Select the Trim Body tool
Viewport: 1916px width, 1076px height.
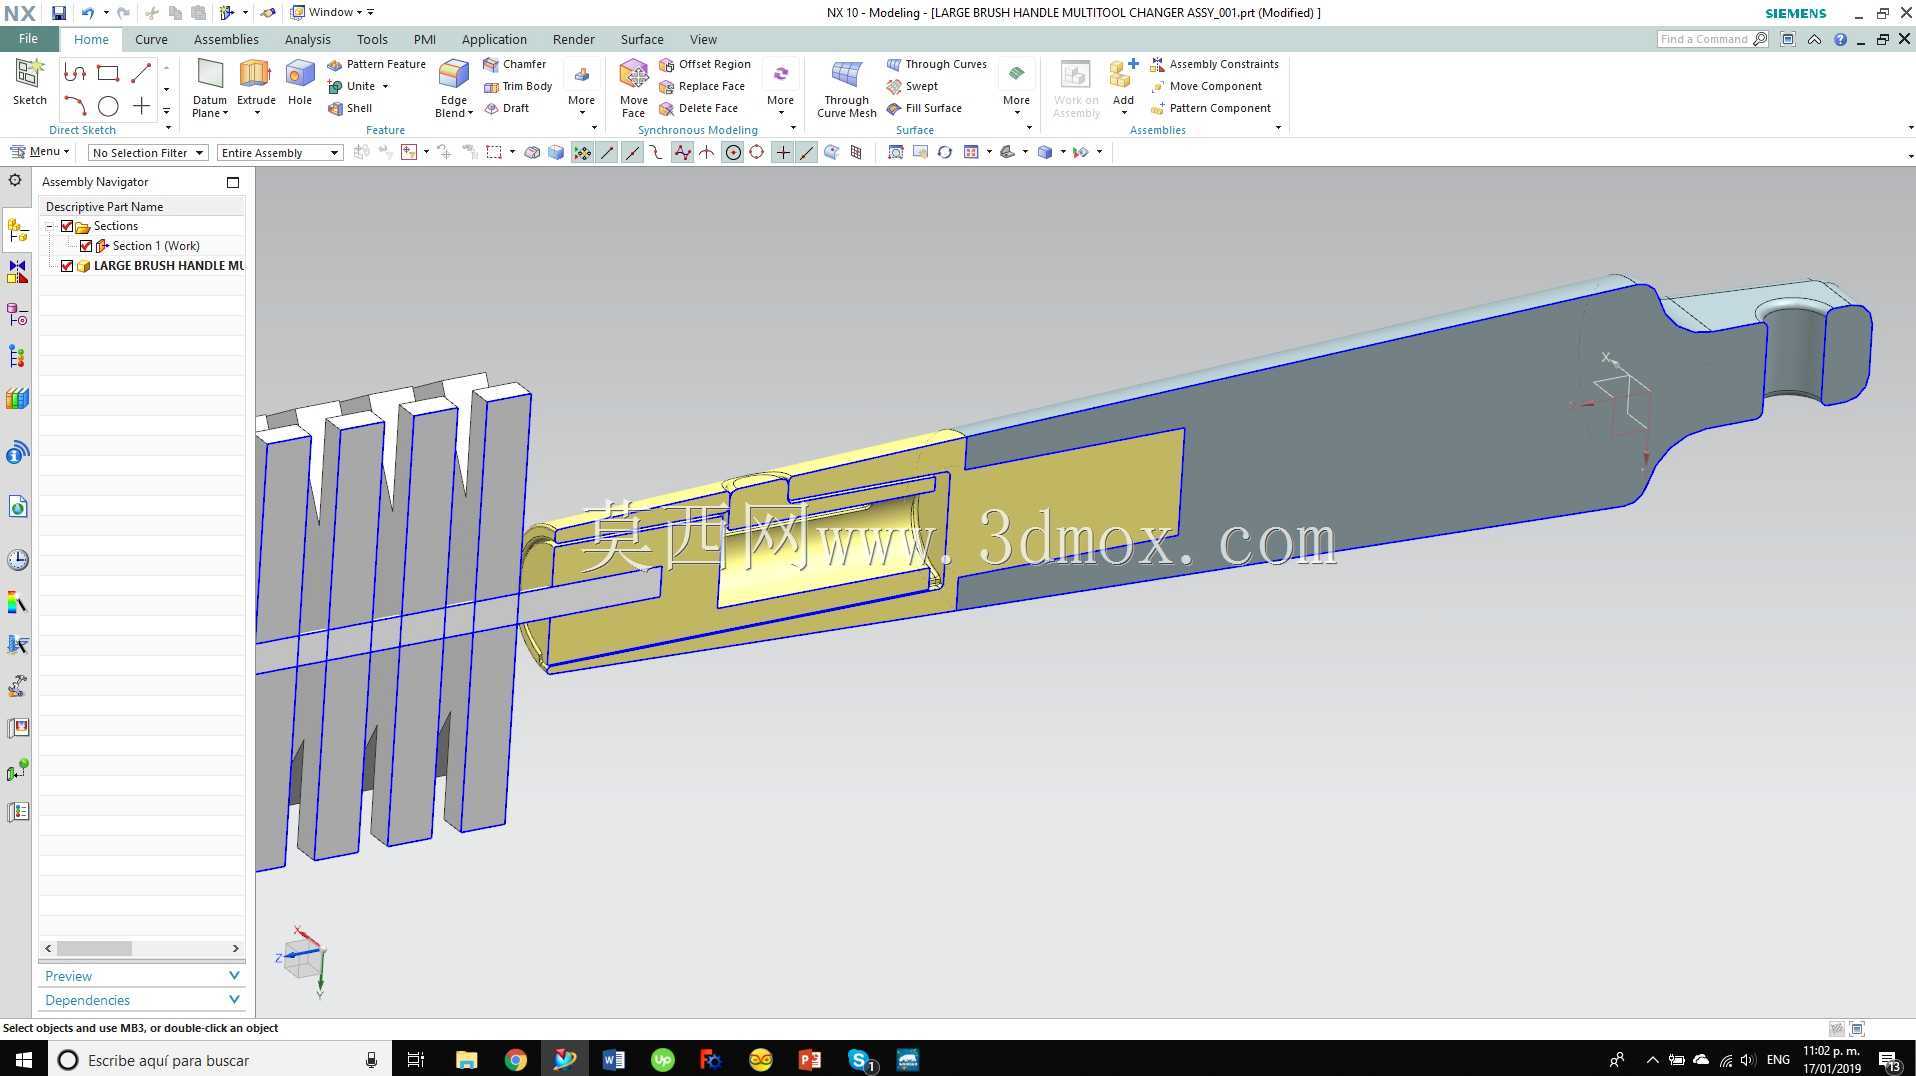[x=517, y=86]
